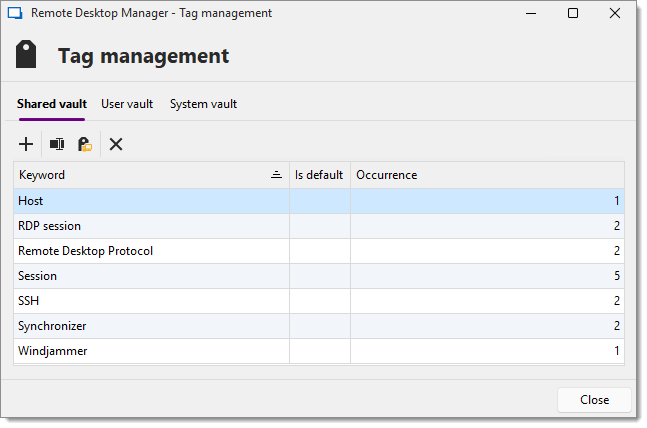Add a new tag with plus icon
The width and height of the screenshot is (647, 428).
(26, 144)
